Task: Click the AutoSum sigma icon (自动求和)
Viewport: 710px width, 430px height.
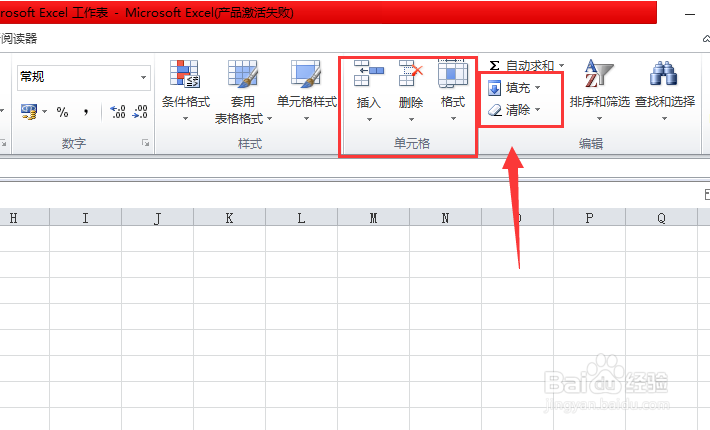Action: click(494, 66)
